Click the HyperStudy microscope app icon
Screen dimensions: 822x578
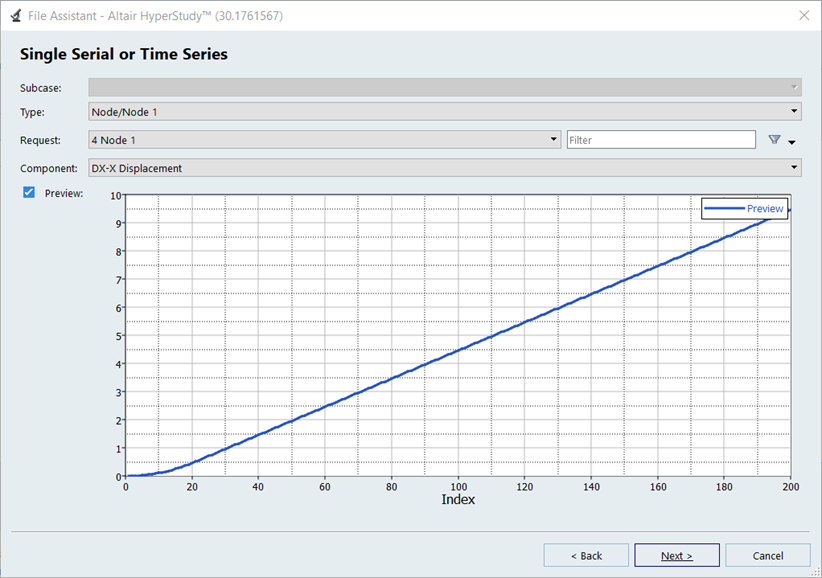pos(16,16)
